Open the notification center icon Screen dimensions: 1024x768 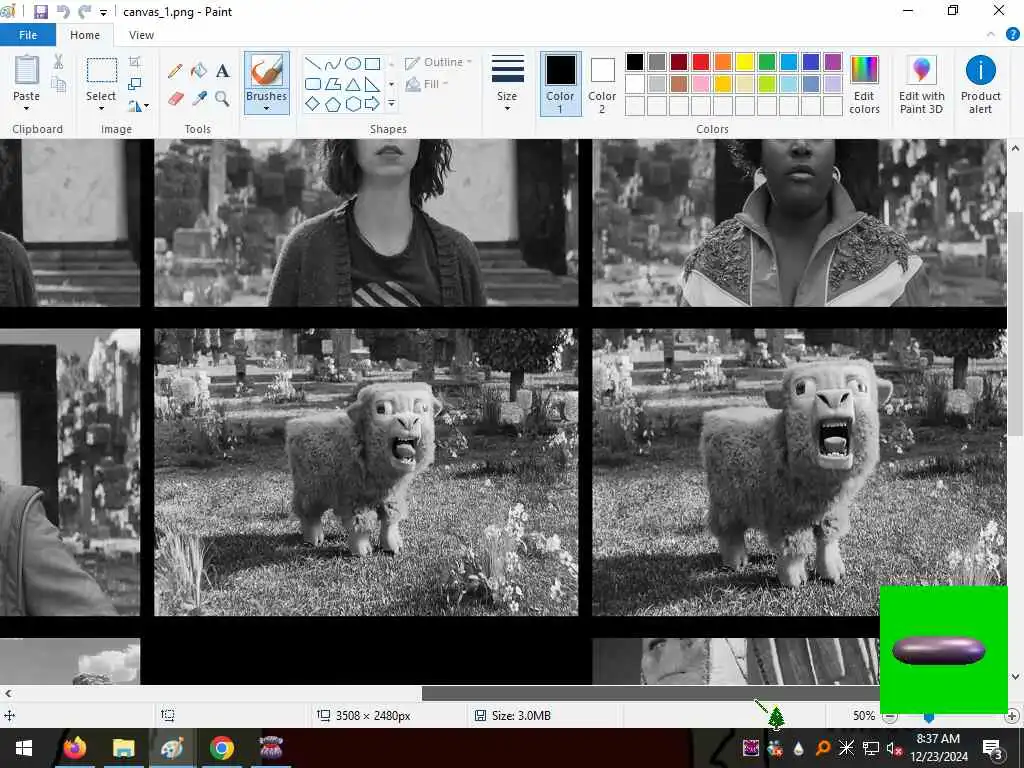tap(993, 748)
